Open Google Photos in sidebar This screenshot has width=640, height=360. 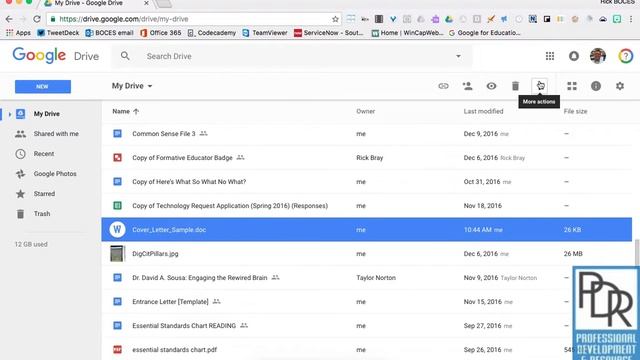pyautogui.click(x=55, y=174)
